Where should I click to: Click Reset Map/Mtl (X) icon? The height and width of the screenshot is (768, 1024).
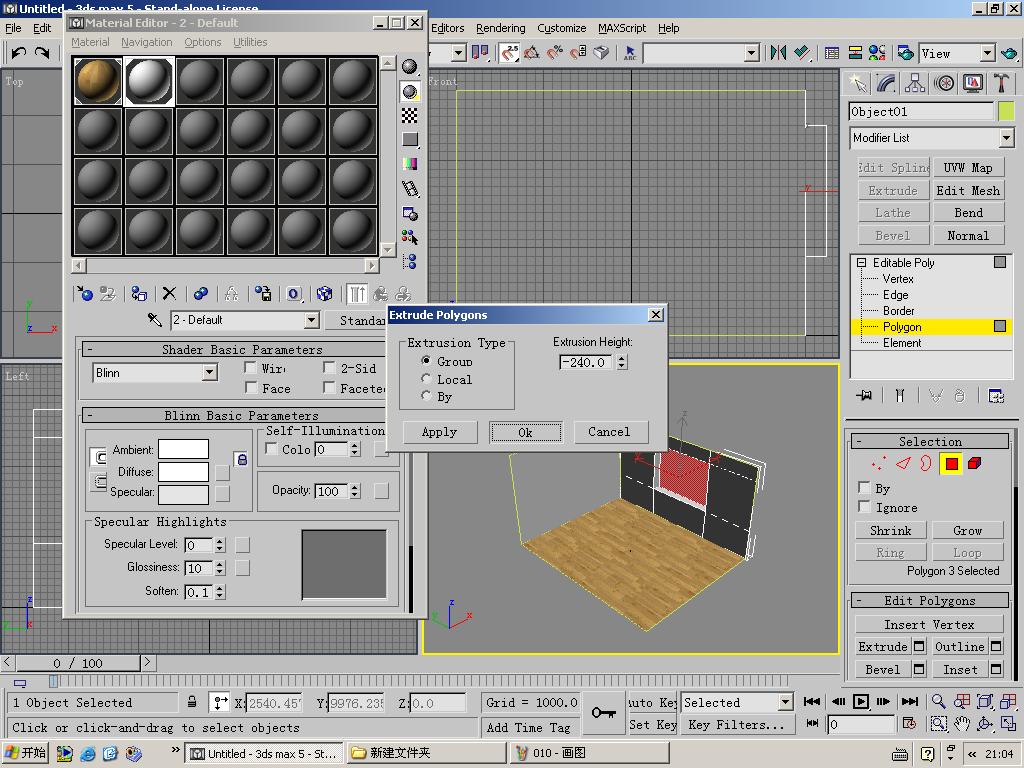click(x=169, y=294)
